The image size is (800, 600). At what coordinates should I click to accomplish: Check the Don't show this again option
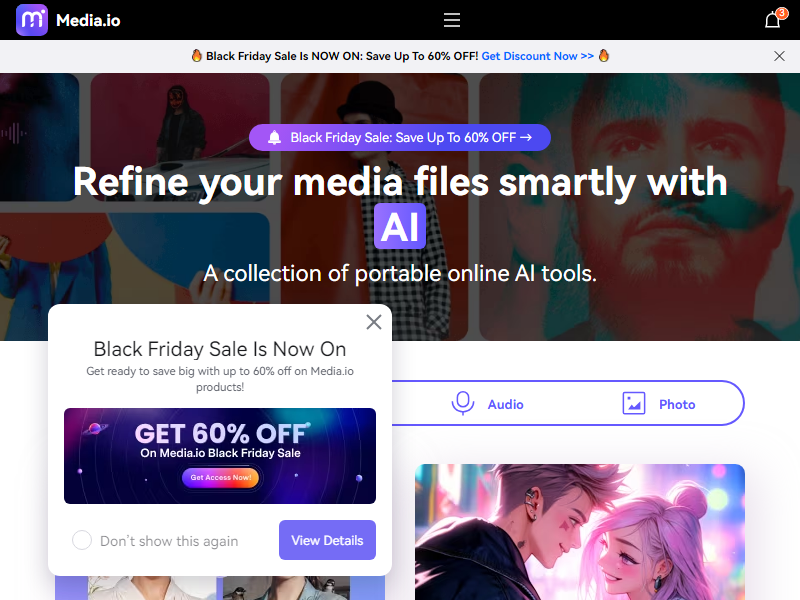[x=82, y=540]
